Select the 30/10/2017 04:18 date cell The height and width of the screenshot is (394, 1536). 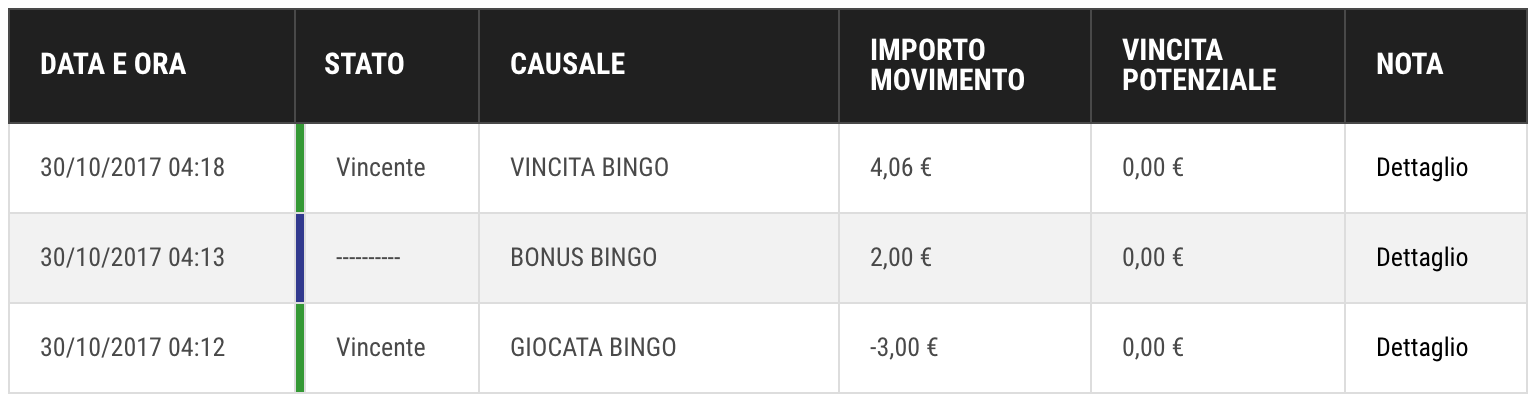[x=132, y=168]
